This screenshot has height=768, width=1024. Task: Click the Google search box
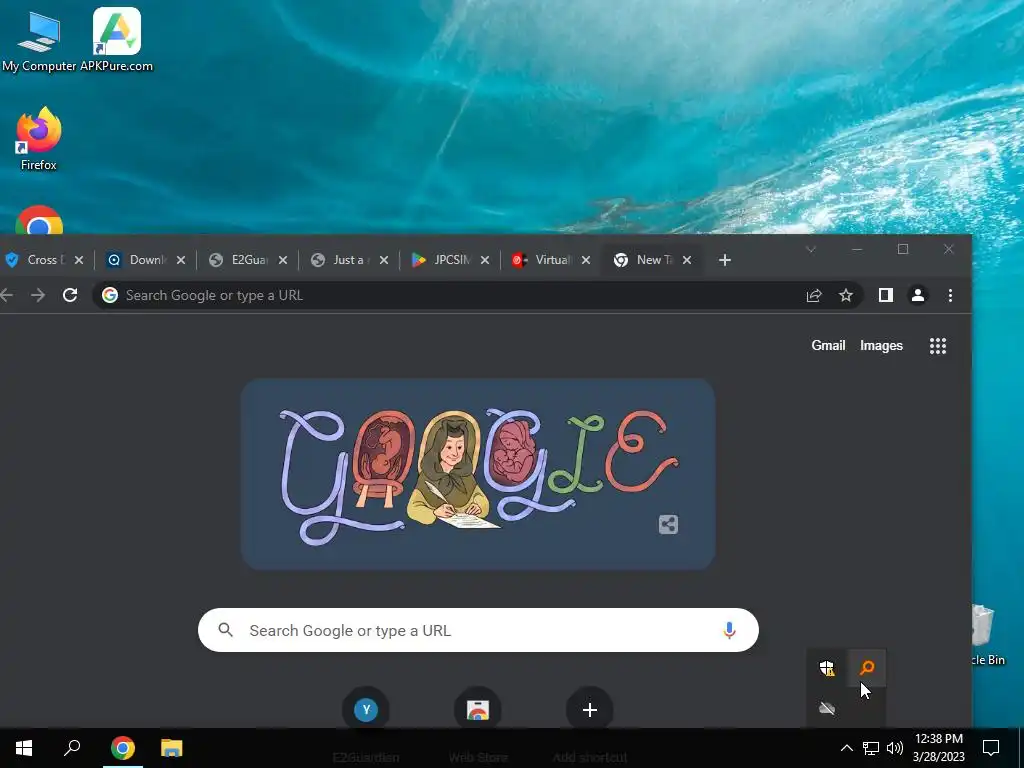(x=478, y=630)
